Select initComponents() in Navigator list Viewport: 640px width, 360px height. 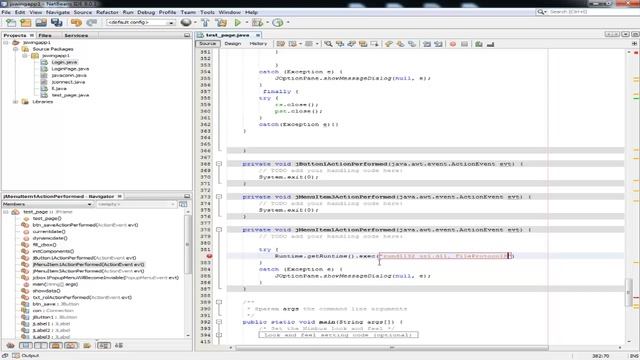[x=53, y=251]
